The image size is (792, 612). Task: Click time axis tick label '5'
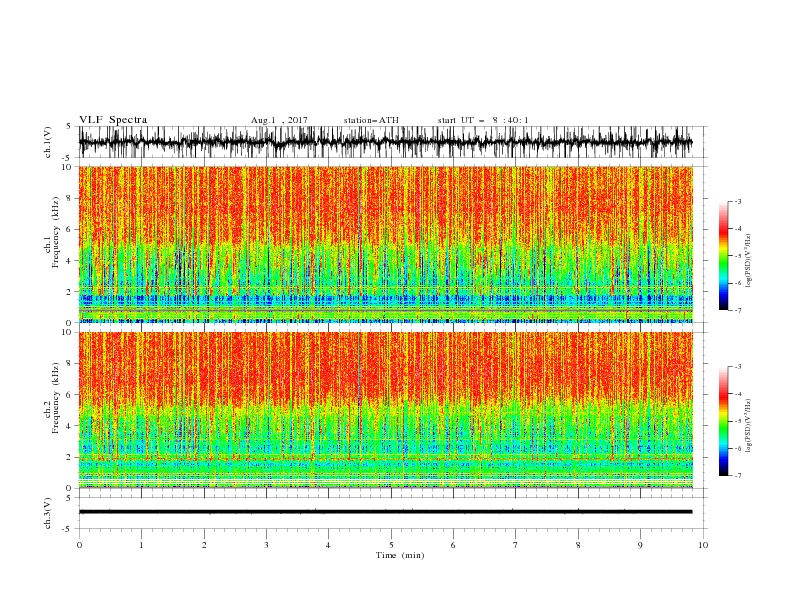point(391,545)
